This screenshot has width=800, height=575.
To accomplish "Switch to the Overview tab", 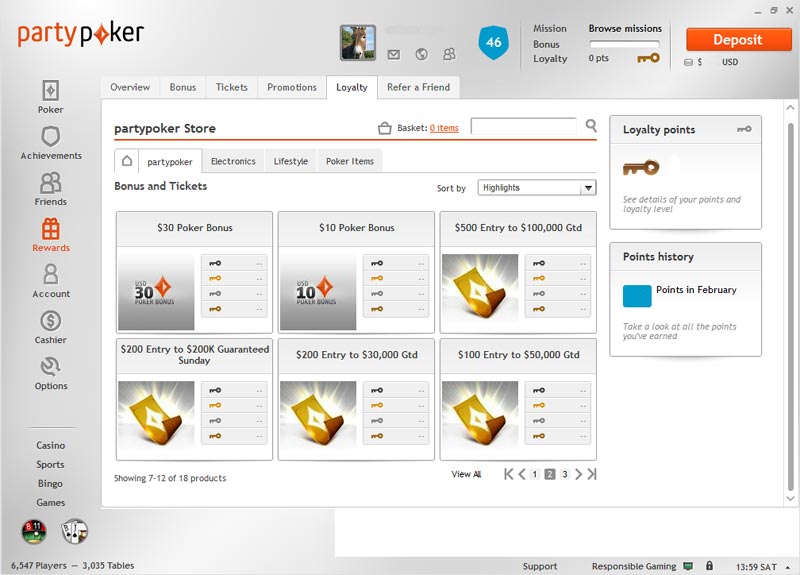I will pos(130,87).
